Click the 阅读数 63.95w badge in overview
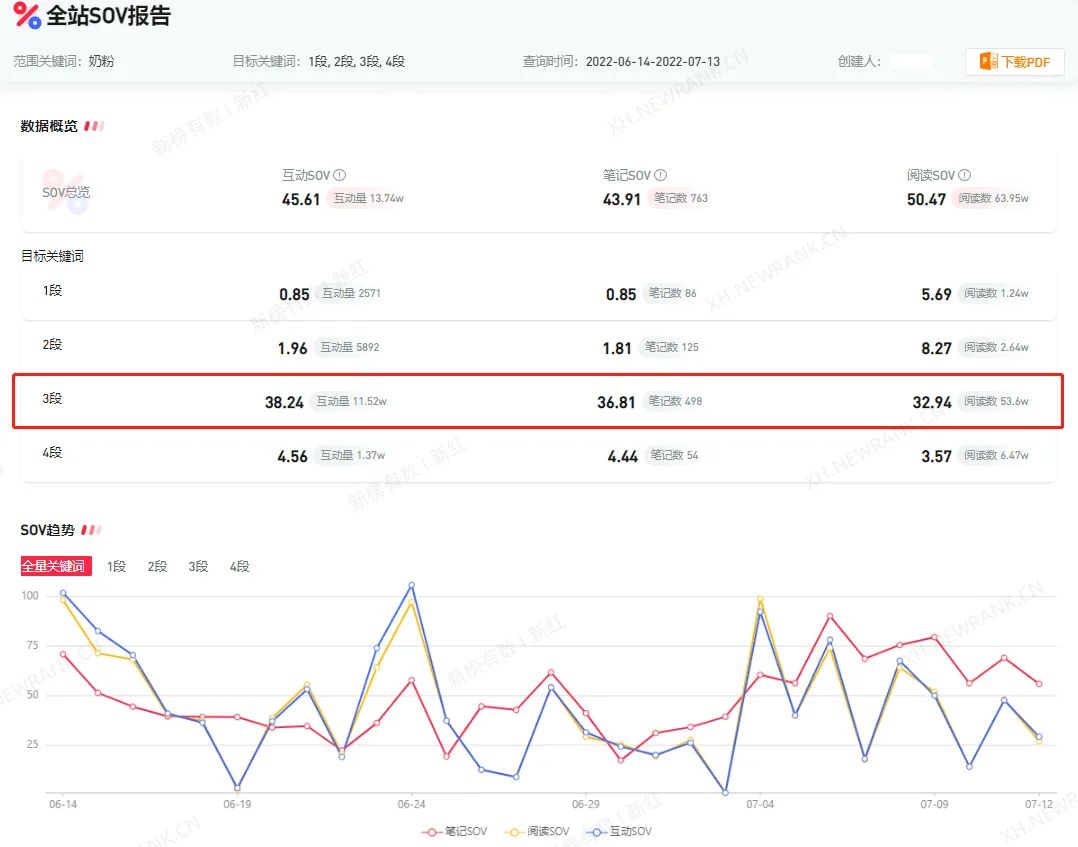Viewport: 1078px width, 847px height. (992, 198)
